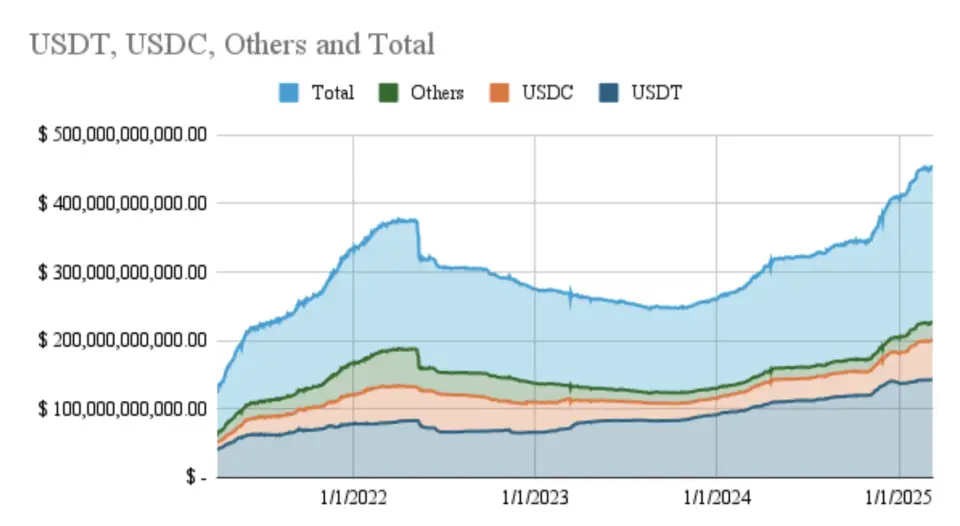Click the $ 500,000,000,000.00 axis label
Viewport: 960px width, 526px height.
coord(121,135)
